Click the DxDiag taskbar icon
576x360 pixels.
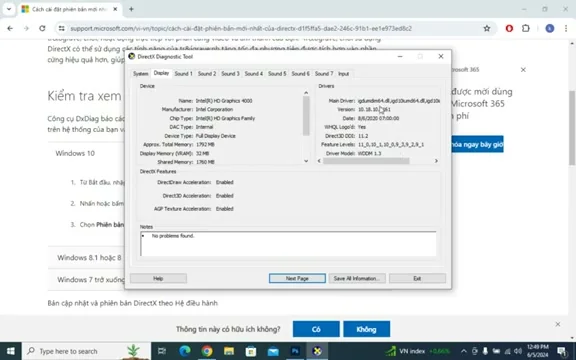[317, 351]
